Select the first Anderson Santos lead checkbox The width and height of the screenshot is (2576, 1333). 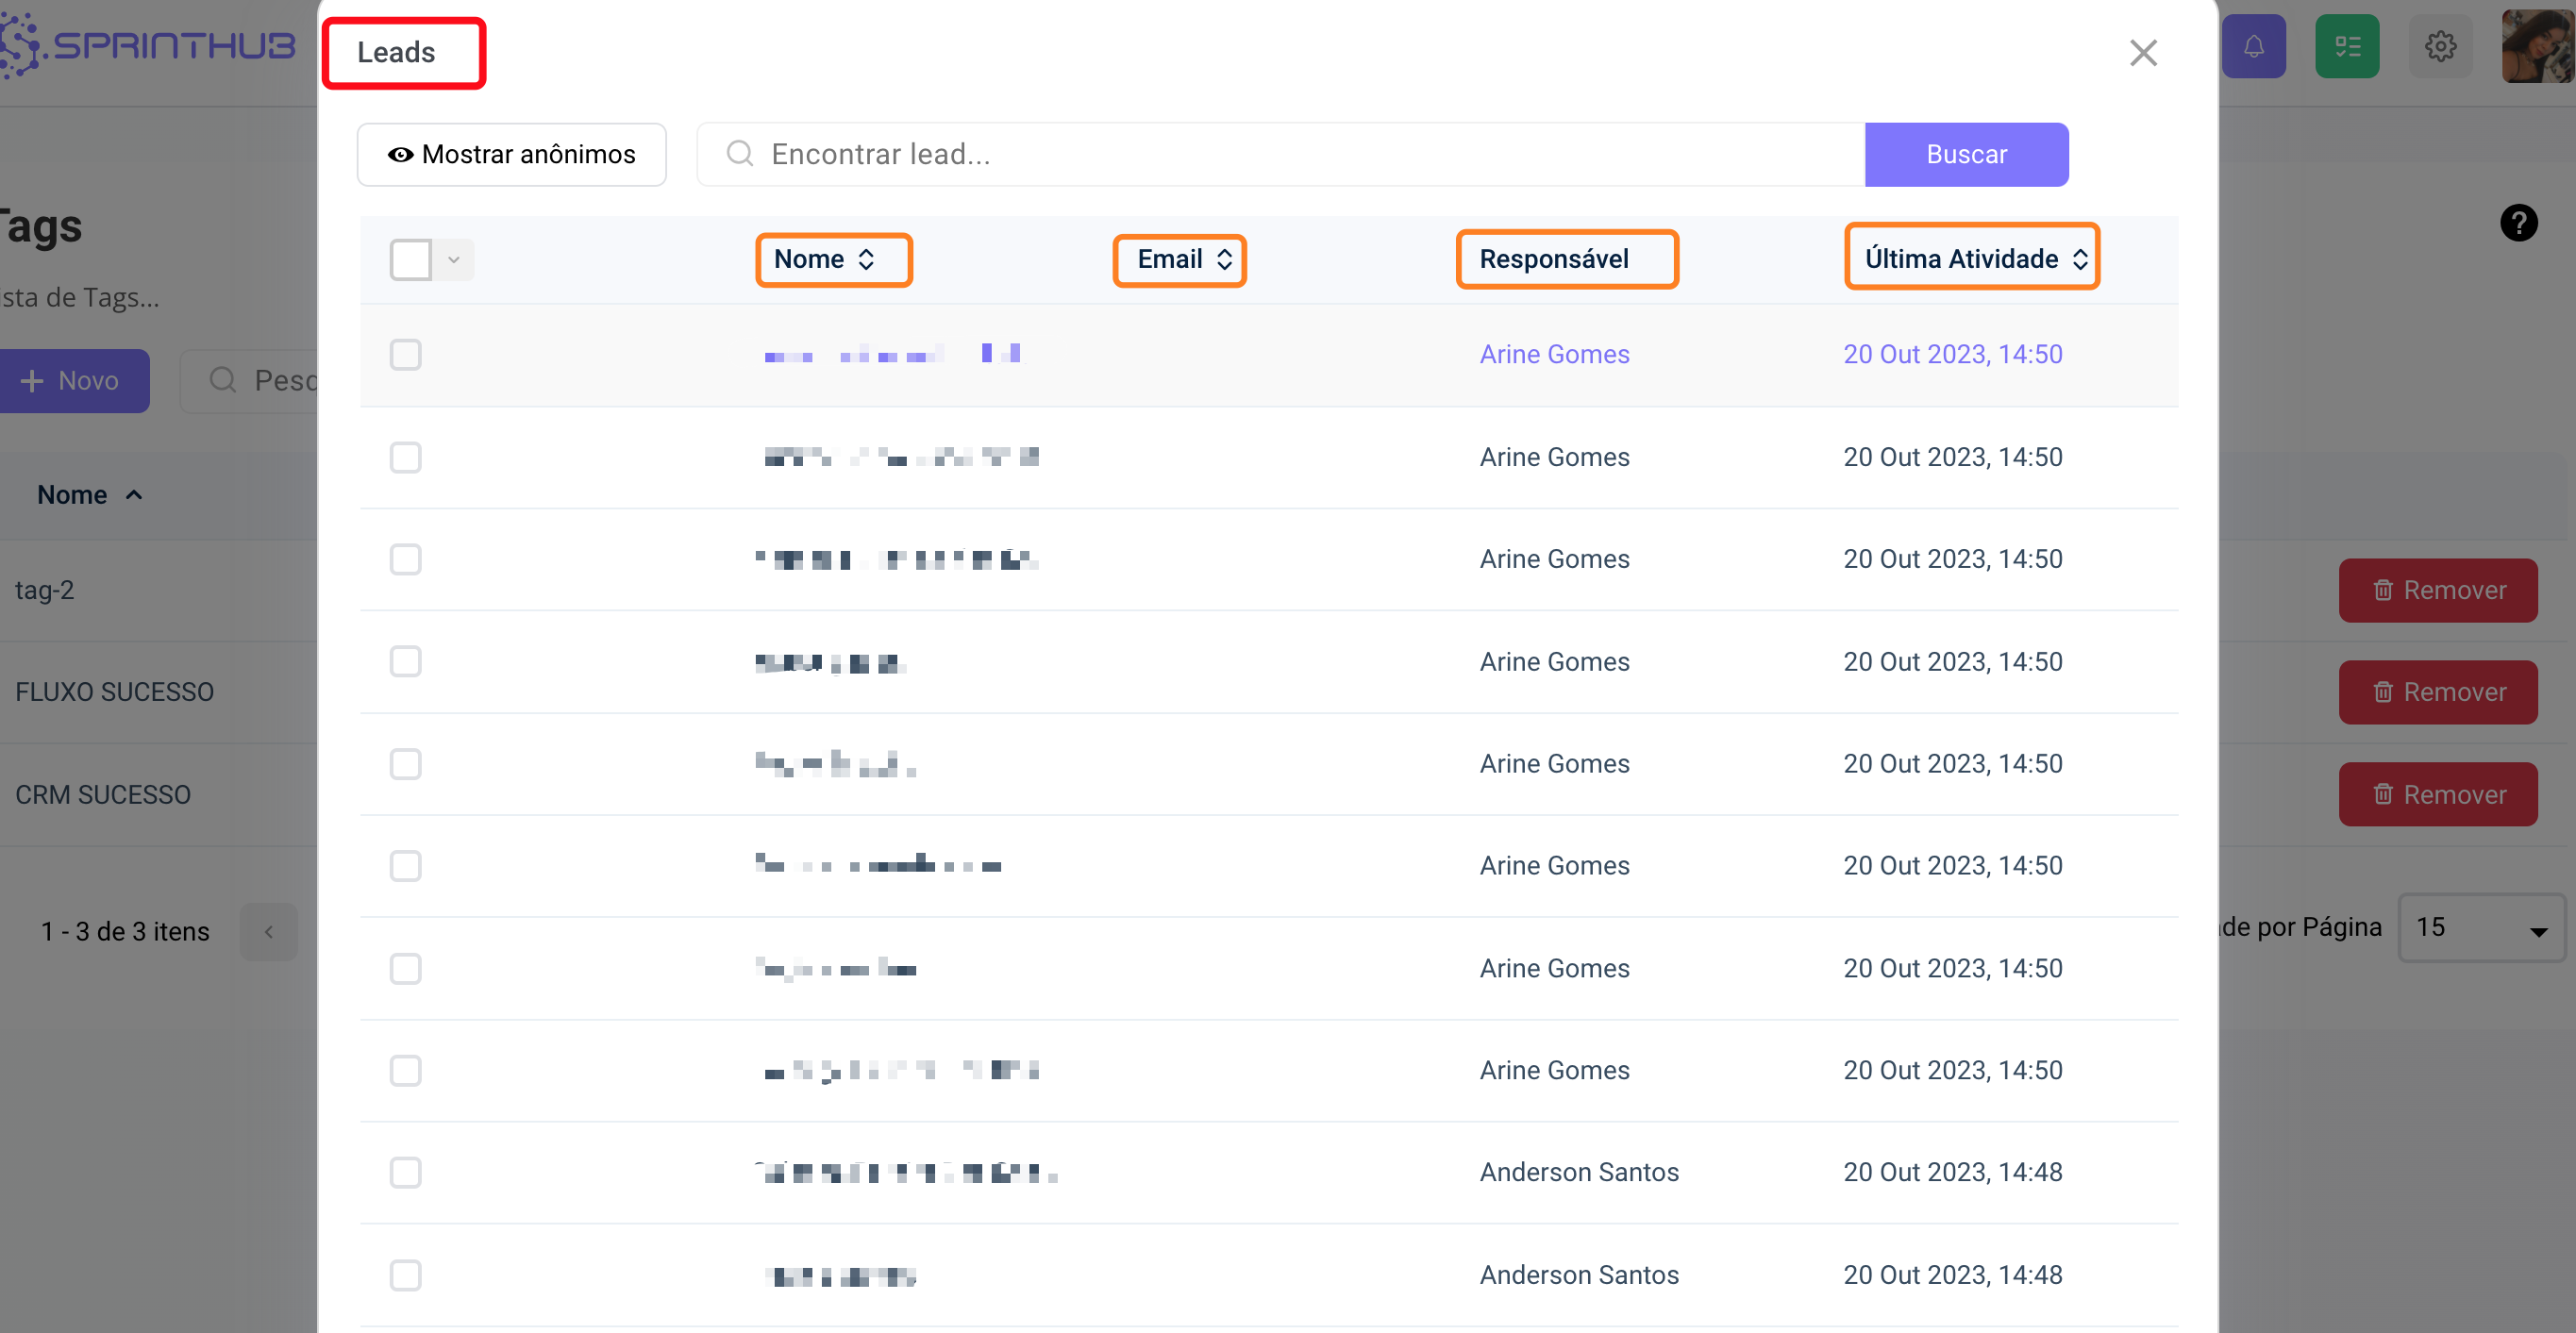[x=405, y=1172]
